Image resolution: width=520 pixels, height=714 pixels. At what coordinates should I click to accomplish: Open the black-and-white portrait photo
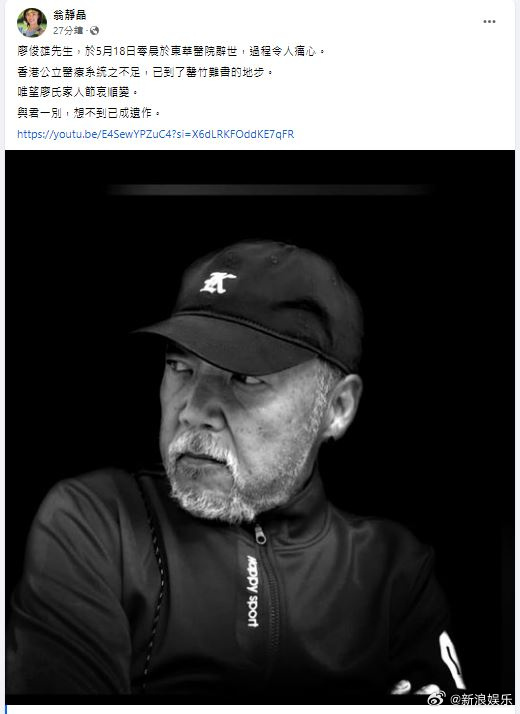(x=260, y=427)
